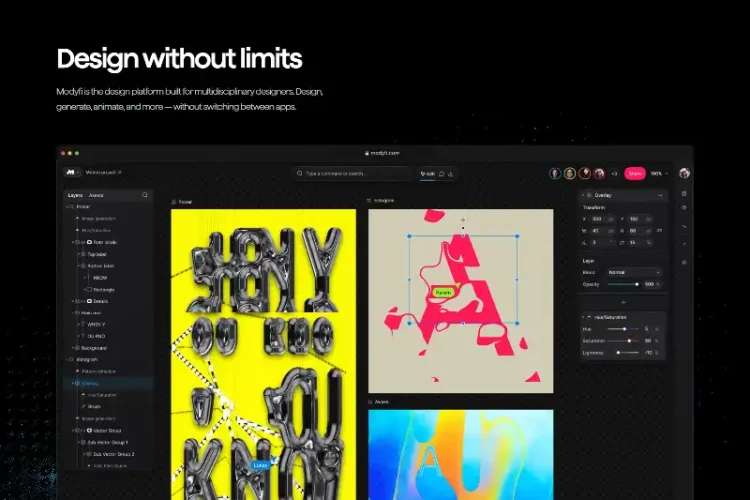Click the corner radius input field
Screen dimensions: 750x500
(x=640, y=243)
